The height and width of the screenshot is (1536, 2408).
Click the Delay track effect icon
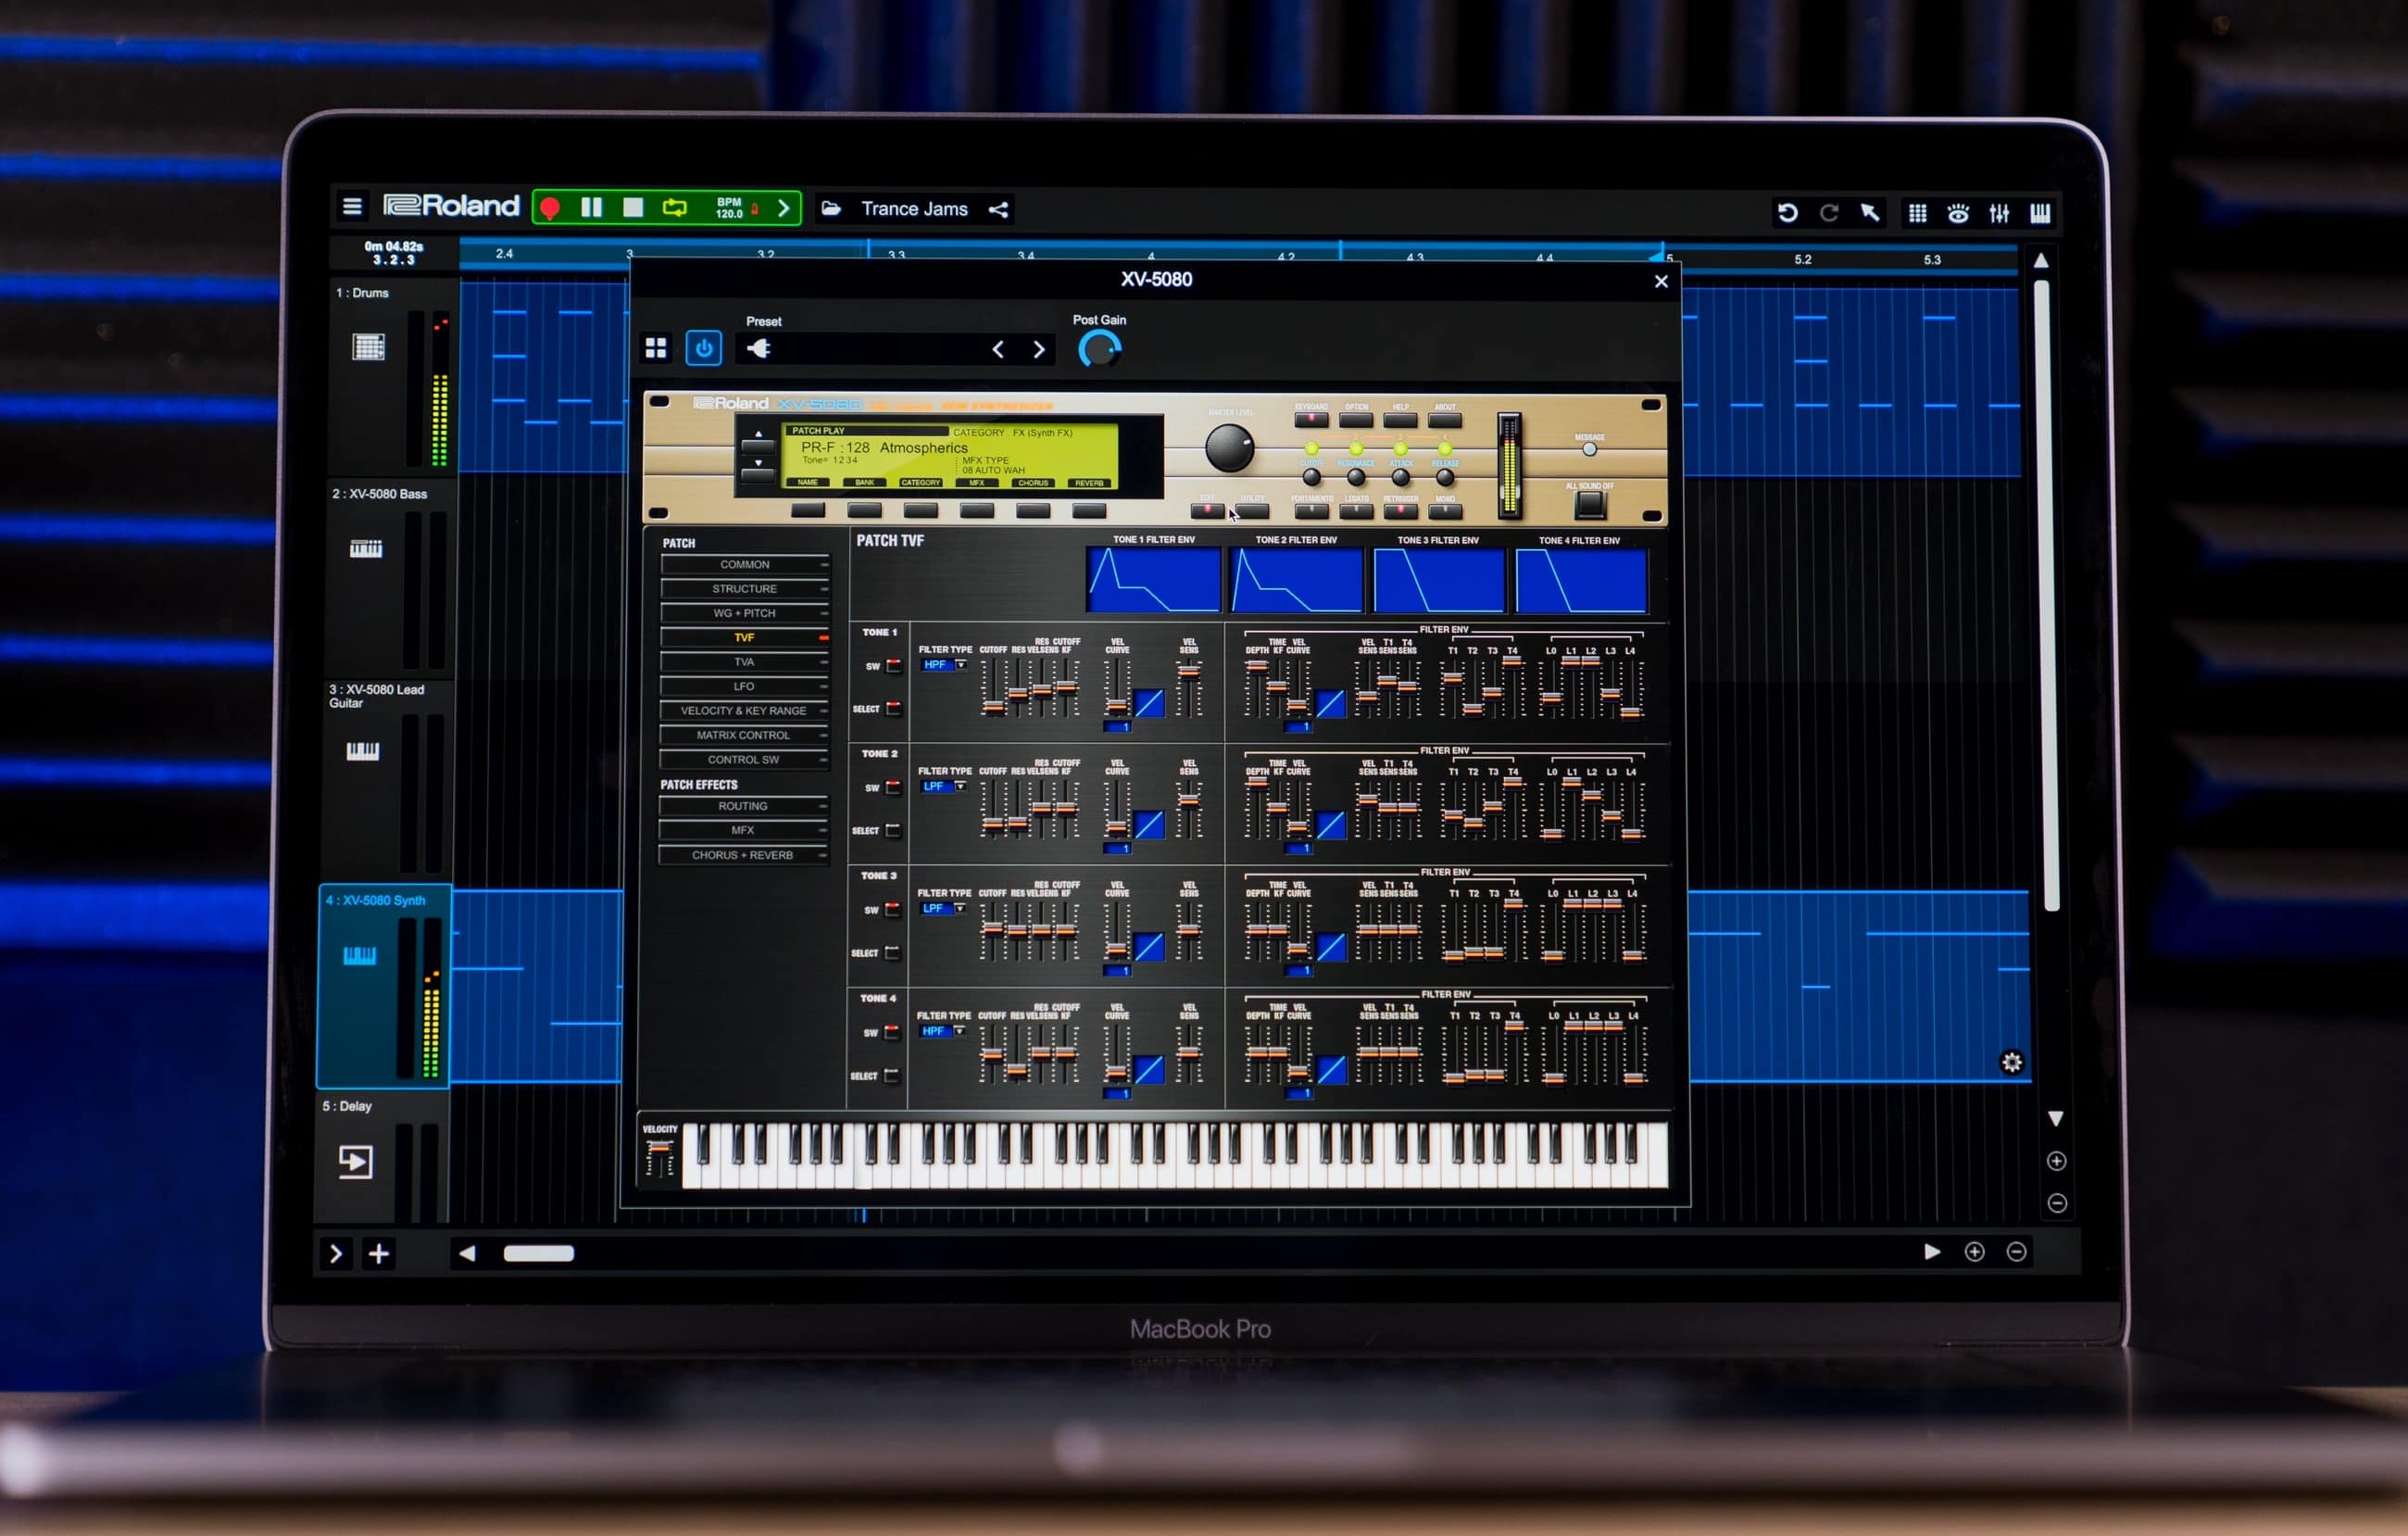355,1161
